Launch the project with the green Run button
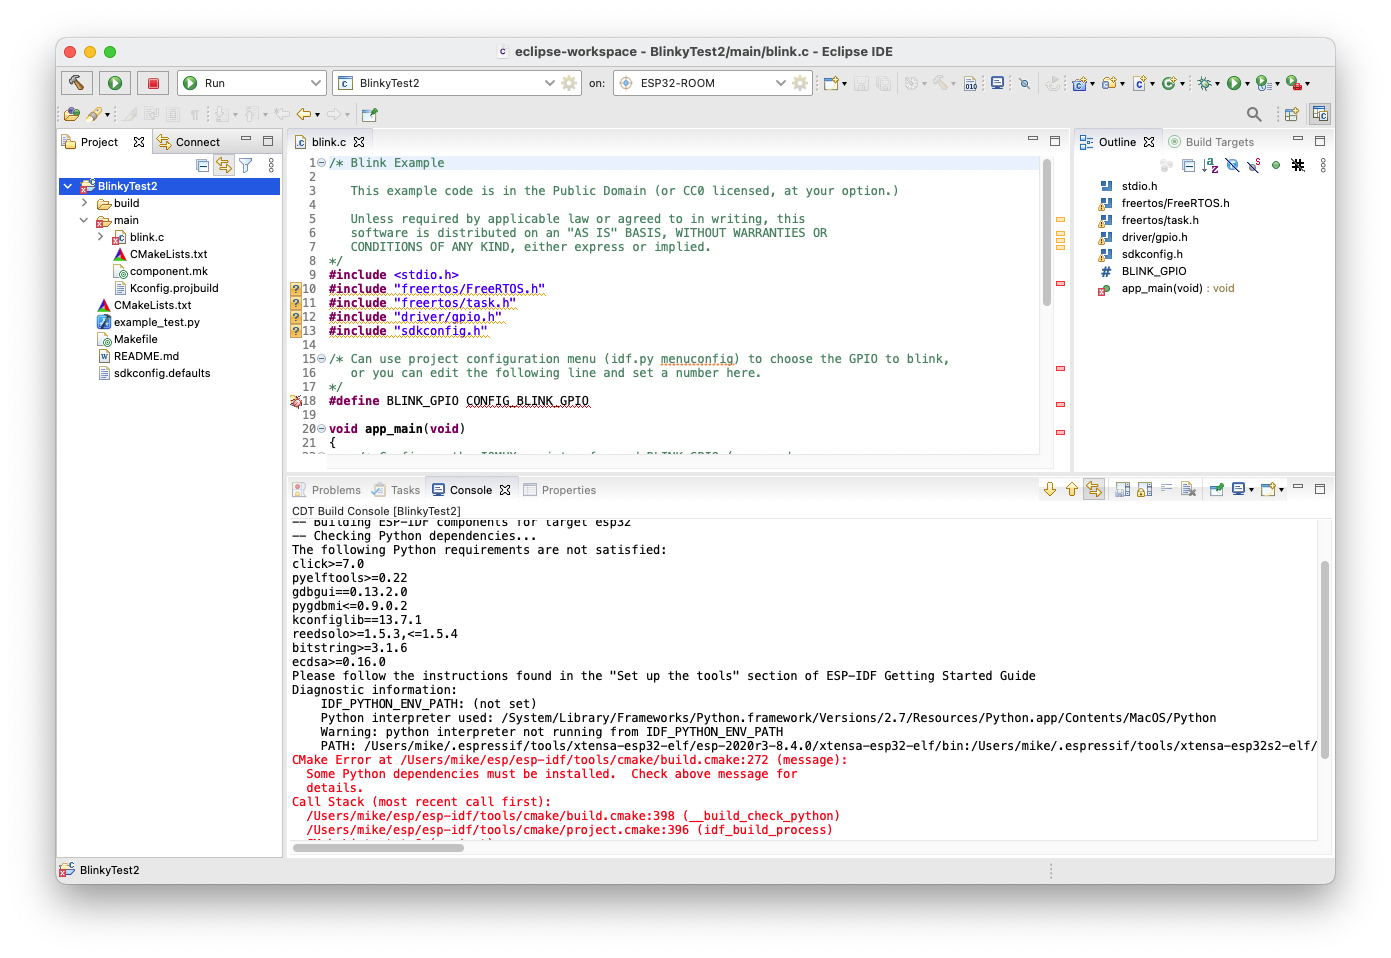This screenshot has height=958, width=1391. click(x=115, y=83)
